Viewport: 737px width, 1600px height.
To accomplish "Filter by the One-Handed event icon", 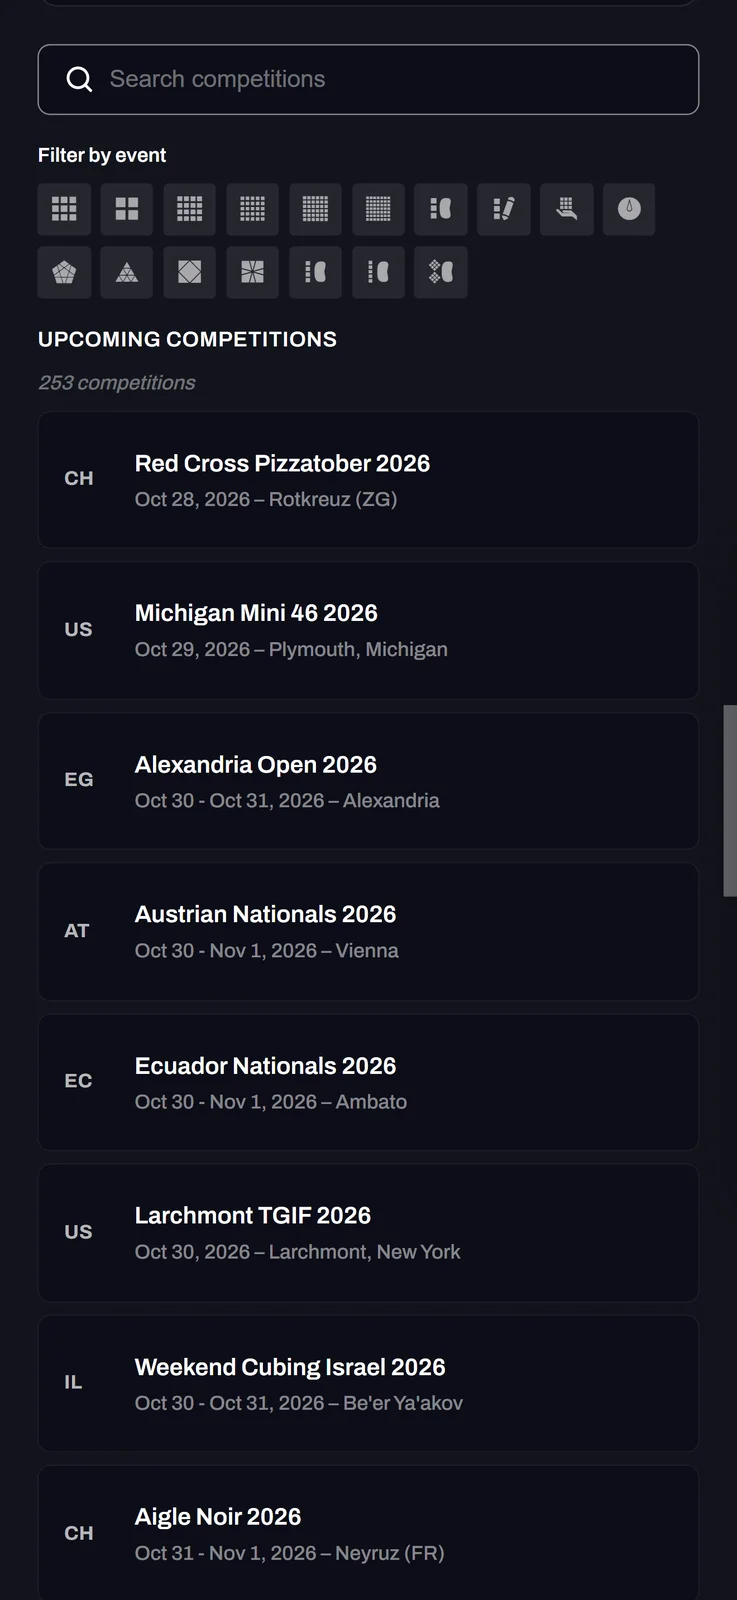I will [567, 209].
